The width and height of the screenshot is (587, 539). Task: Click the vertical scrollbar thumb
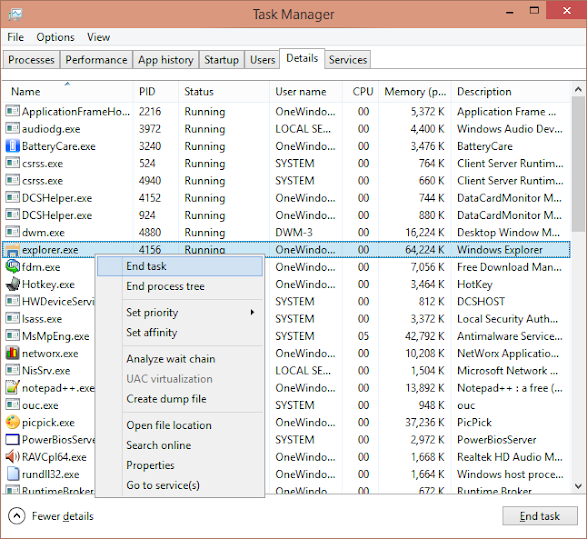click(x=578, y=164)
